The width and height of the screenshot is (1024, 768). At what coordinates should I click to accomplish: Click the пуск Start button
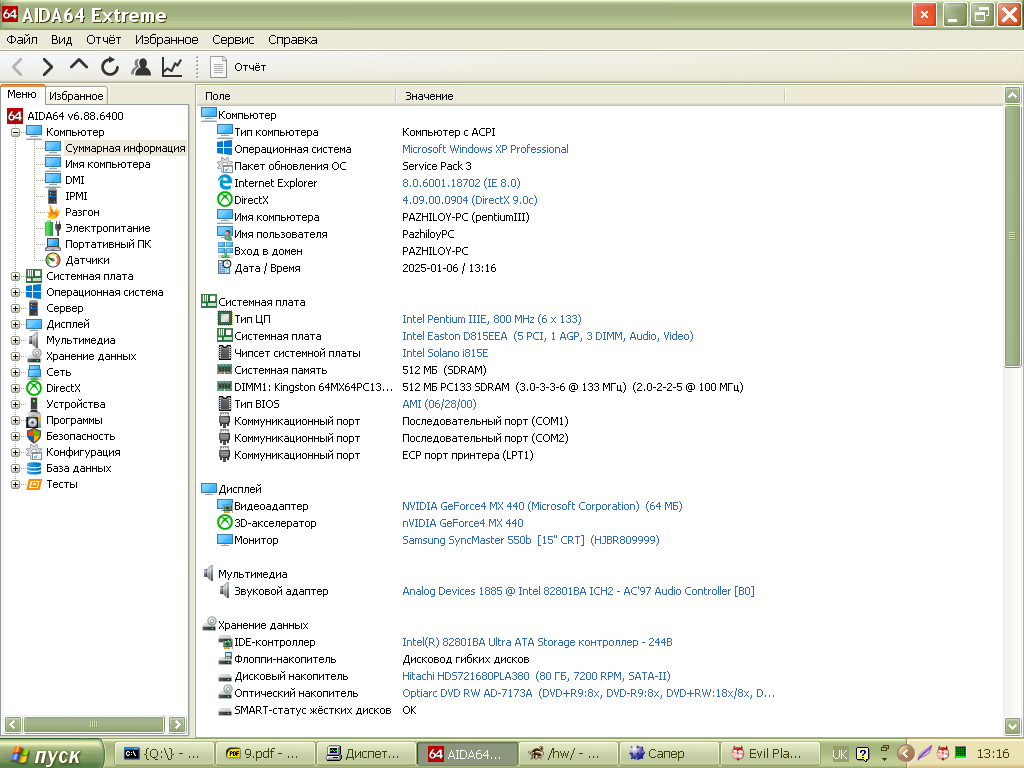pyautogui.click(x=52, y=754)
